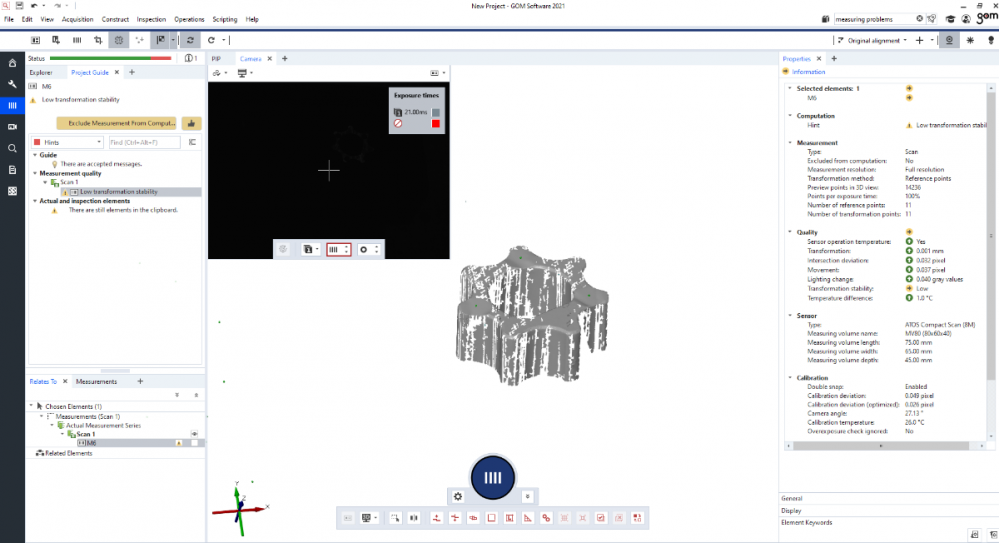Click the redo rotate arrow in the top toolbar
Screen dimensions: 999x543
pos(211,40)
